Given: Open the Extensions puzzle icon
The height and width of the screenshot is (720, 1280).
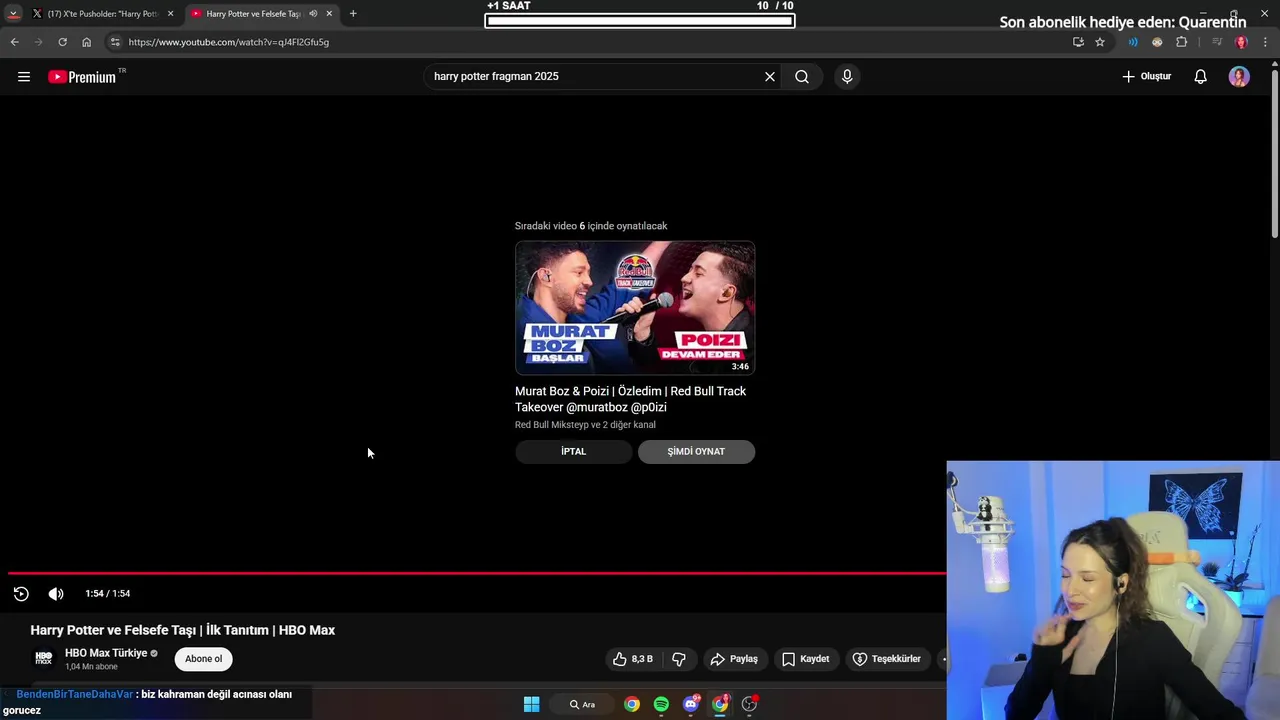Looking at the screenshot, I should 1182,42.
